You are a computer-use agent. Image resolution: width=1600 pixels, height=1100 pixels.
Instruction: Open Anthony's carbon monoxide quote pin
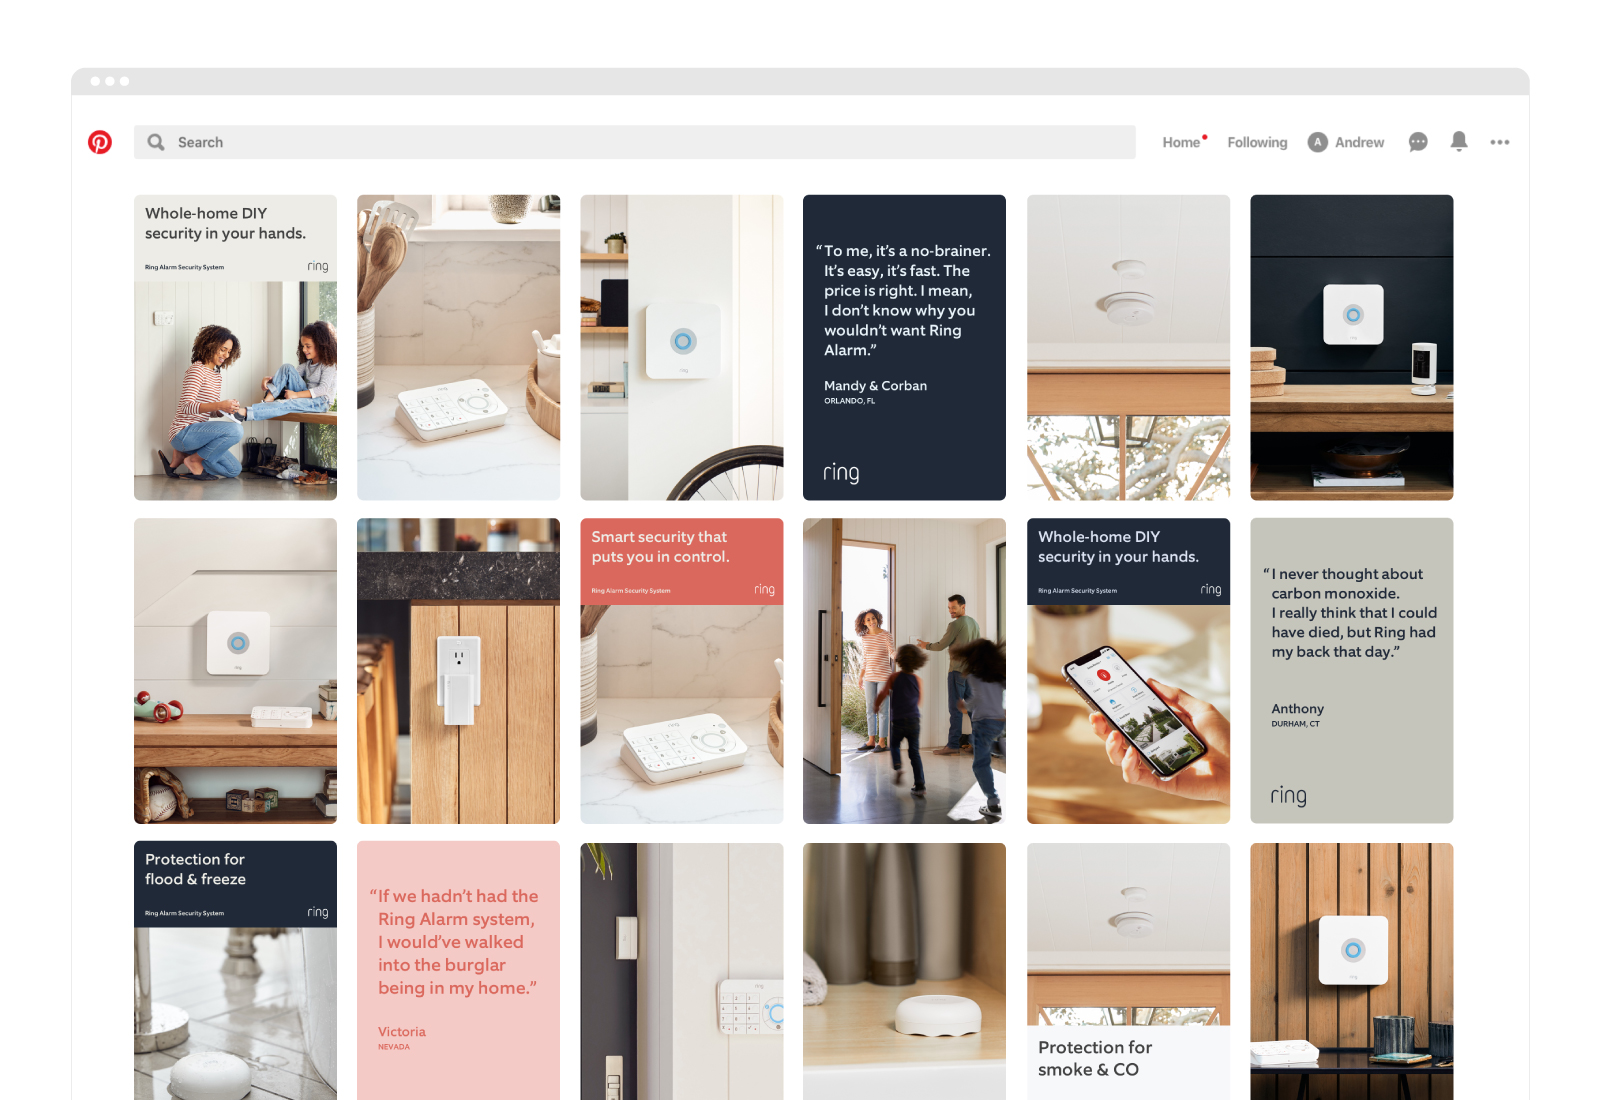click(1351, 670)
